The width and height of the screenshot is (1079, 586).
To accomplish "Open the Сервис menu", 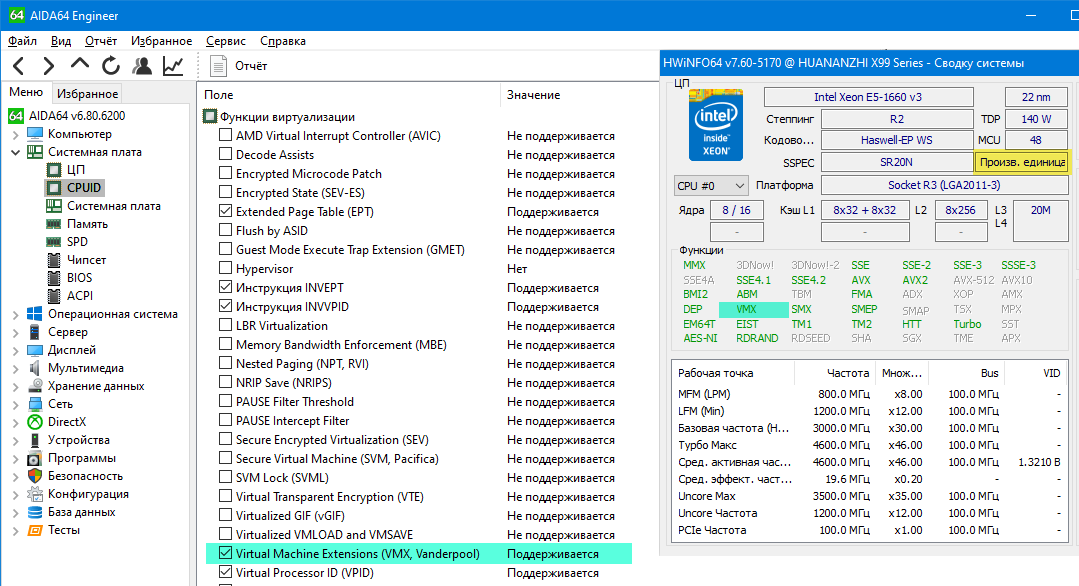I will tap(226, 41).
